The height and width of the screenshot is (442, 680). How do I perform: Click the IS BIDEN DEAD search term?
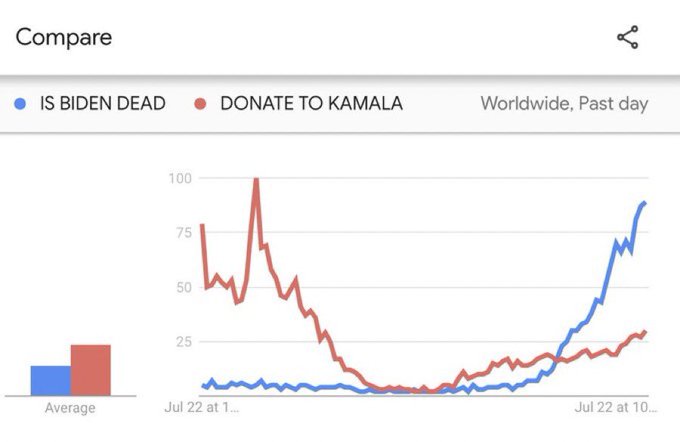point(102,104)
